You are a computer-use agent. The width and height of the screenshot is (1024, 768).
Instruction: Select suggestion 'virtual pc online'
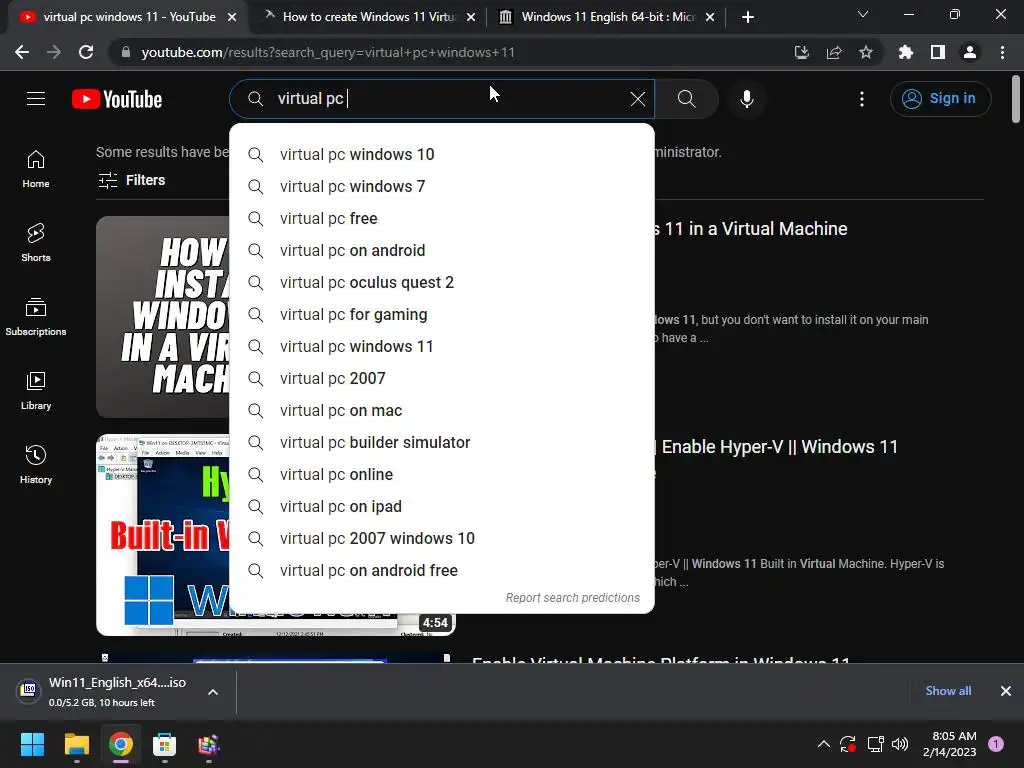tap(442, 475)
